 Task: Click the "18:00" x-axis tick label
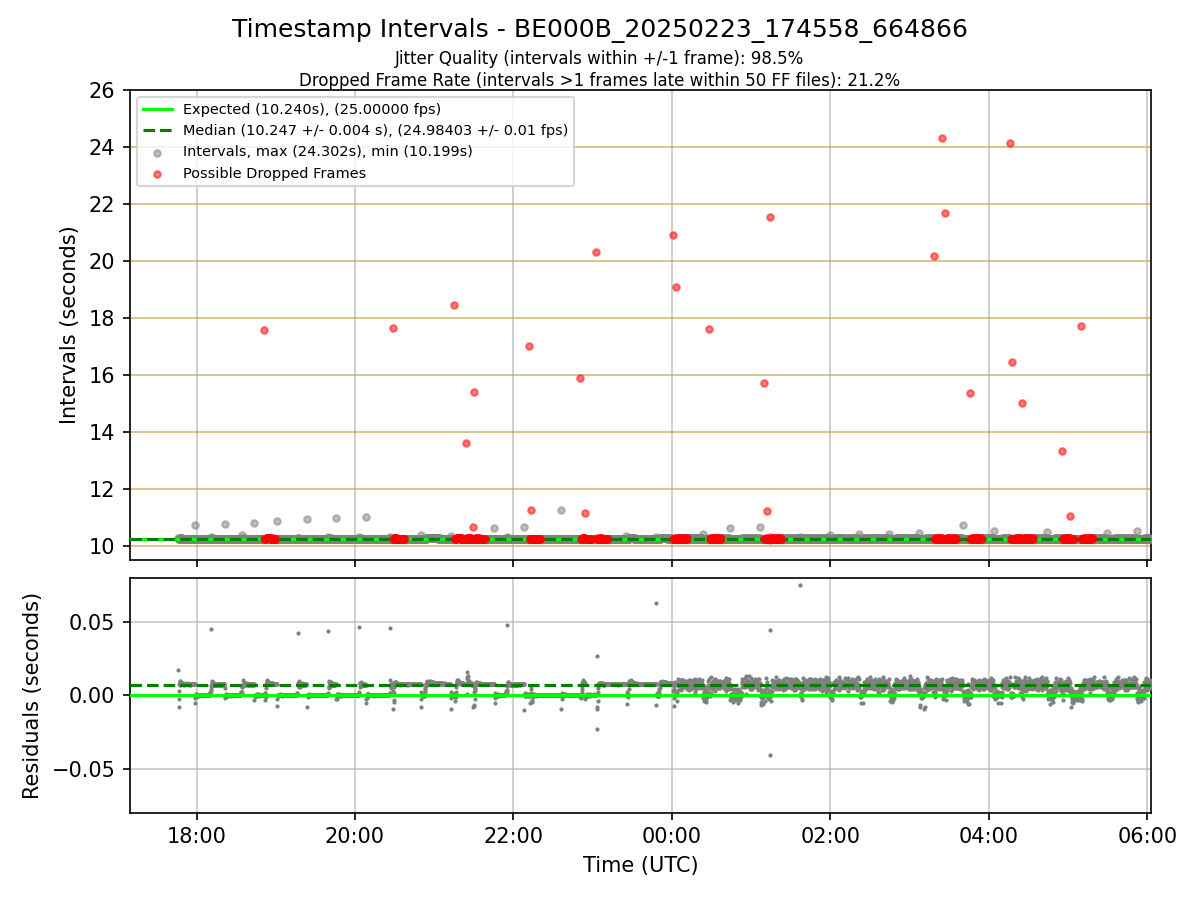coord(196,836)
